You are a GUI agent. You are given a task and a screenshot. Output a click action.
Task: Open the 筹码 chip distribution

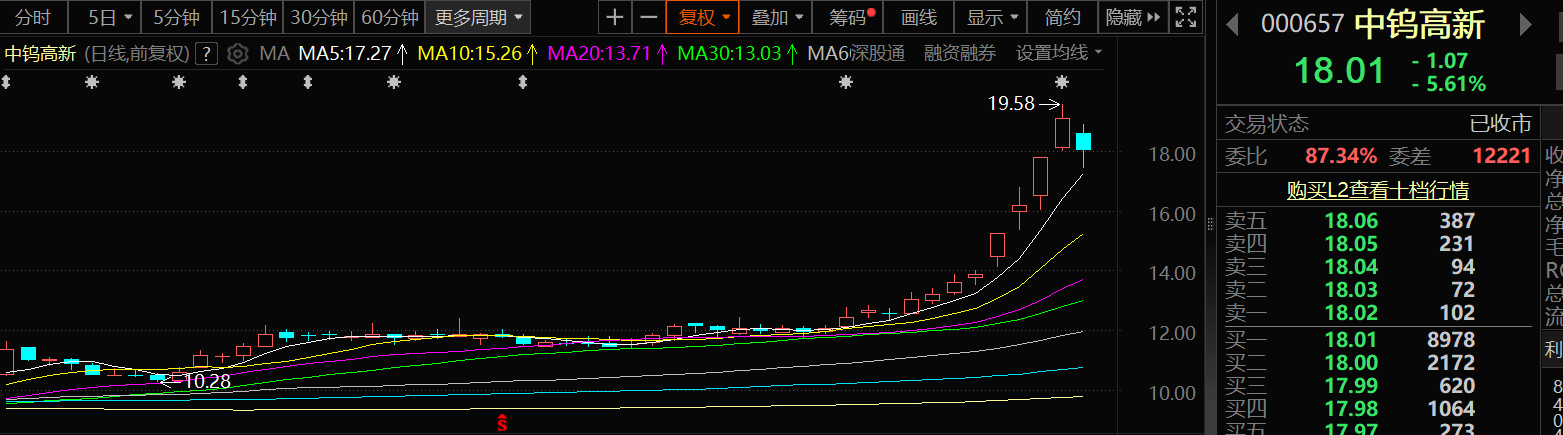(x=848, y=17)
